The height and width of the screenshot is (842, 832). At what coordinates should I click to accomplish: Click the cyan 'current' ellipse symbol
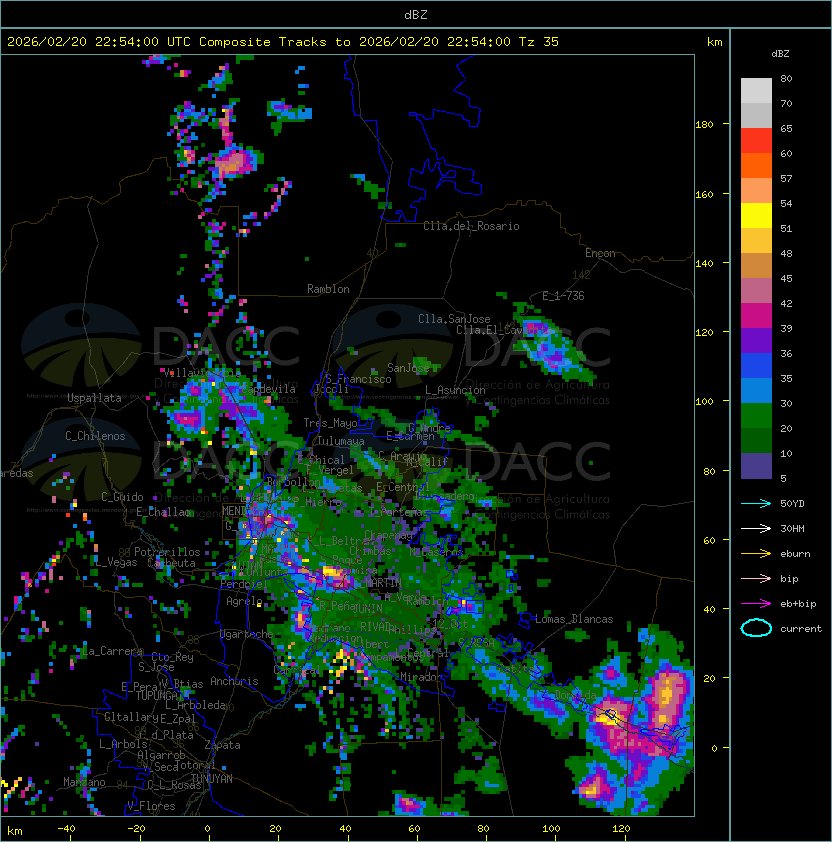[x=756, y=628]
